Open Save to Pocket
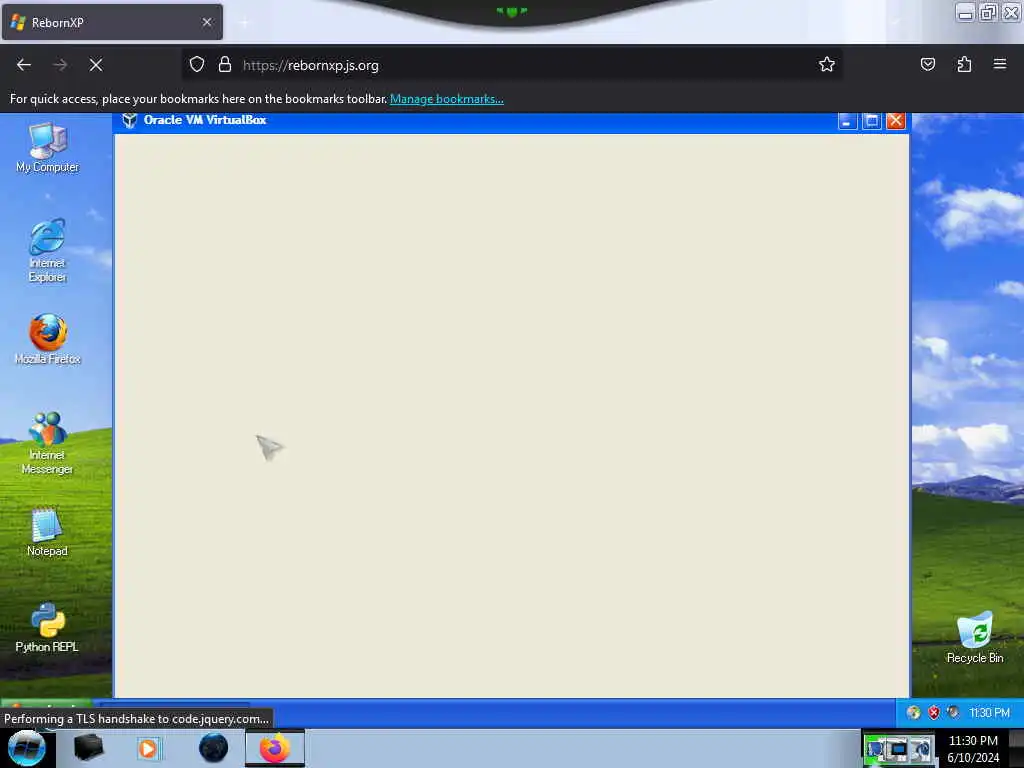The height and width of the screenshot is (768, 1024). 927,64
